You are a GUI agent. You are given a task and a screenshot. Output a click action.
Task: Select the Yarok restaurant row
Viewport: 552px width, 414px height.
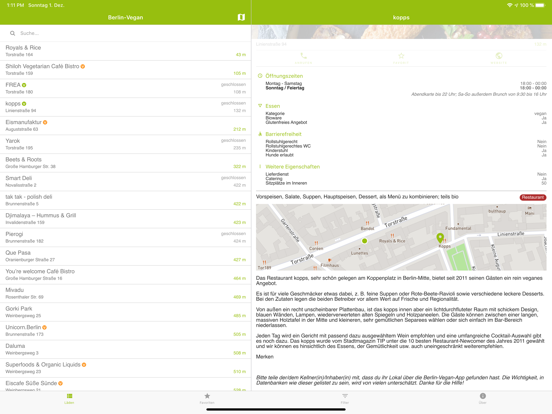tap(125, 144)
